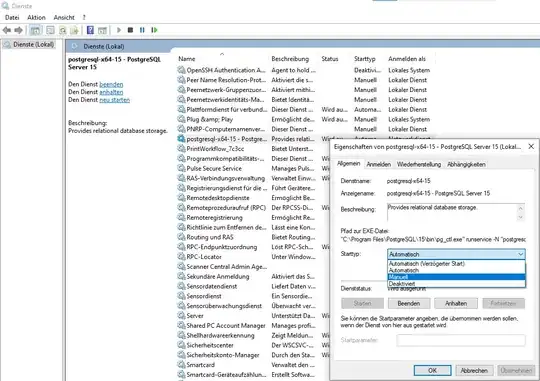Click the Startparameter input field
Screen dimensions: 540x381
click(x=461, y=340)
